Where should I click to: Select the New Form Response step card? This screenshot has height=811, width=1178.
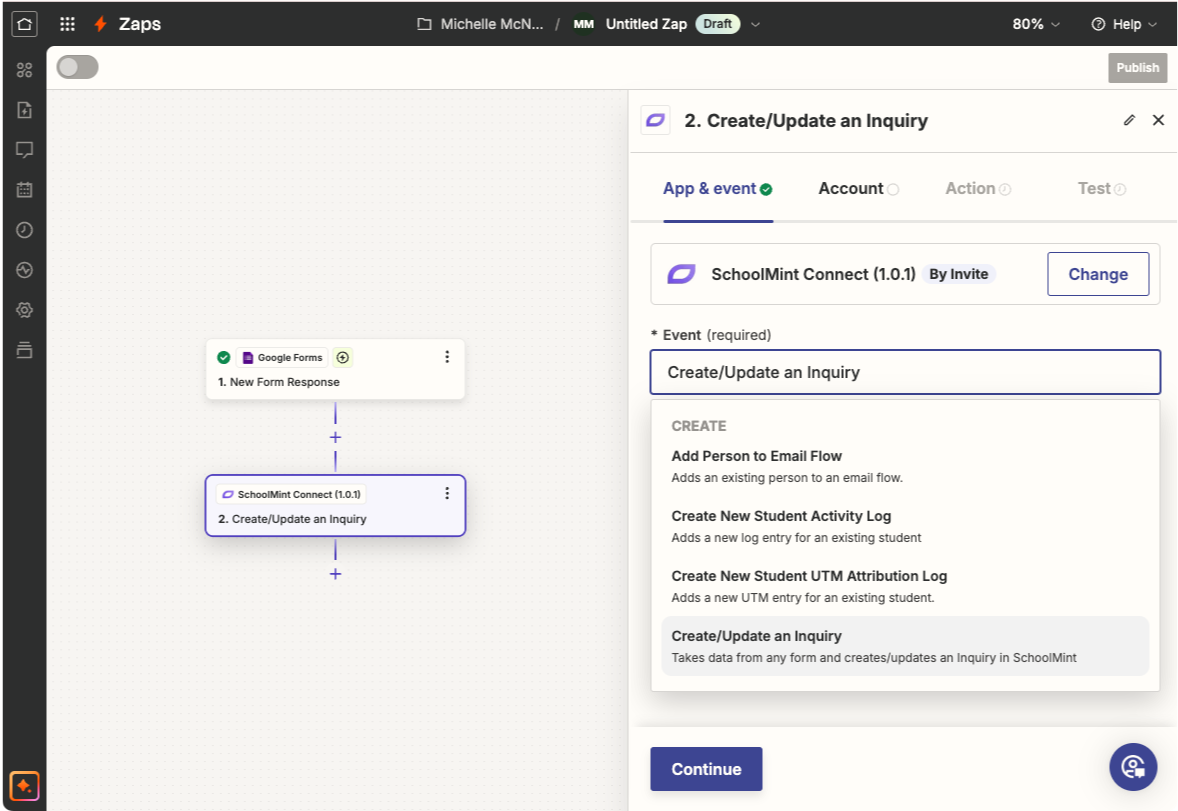tap(335, 369)
